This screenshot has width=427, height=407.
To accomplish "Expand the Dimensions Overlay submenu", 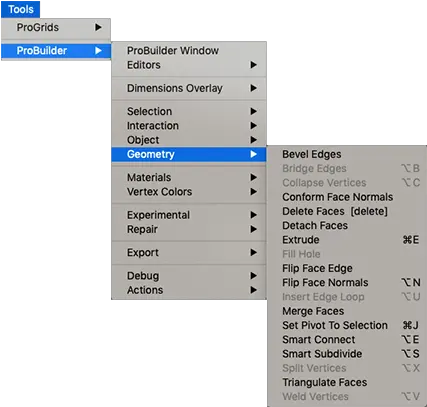I will click(189, 88).
